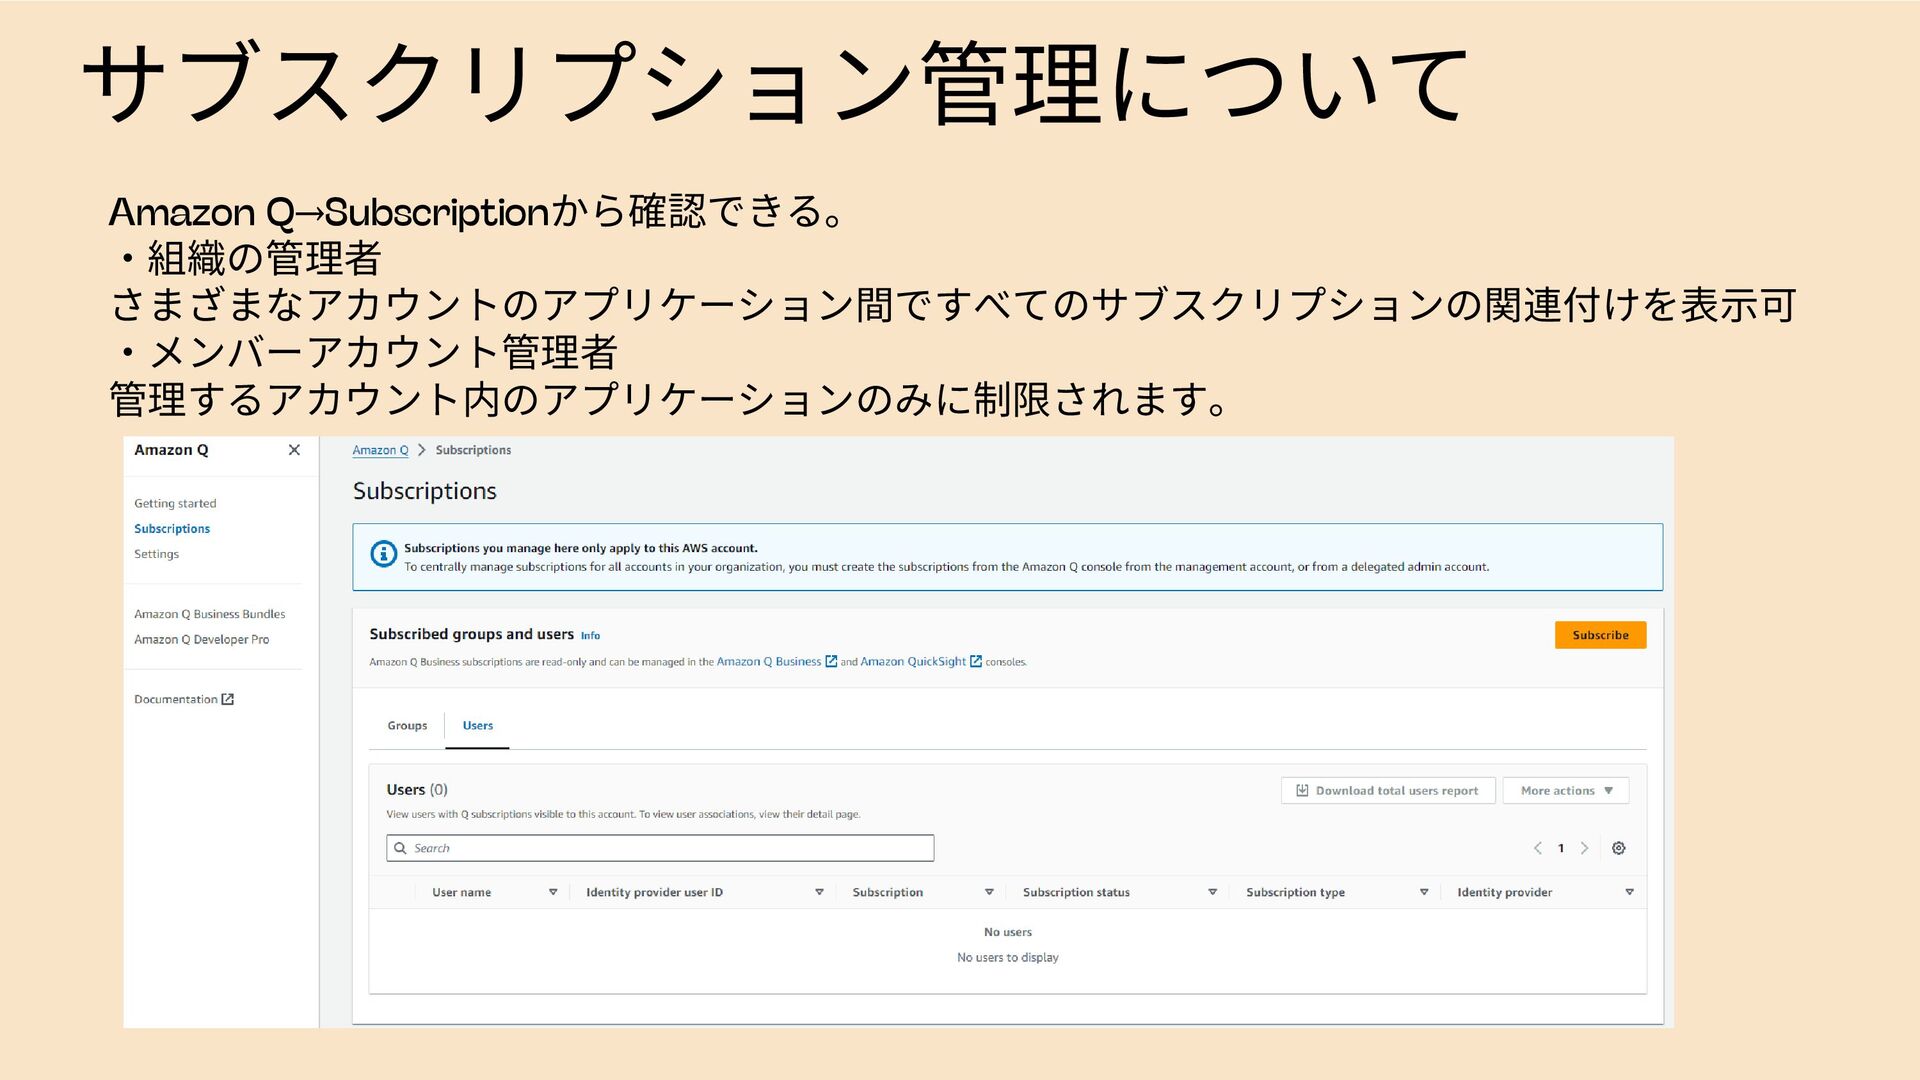The image size is (1920, 1080).
Task: Go to Amazon Q breadcrumb link
Action: 380,451
